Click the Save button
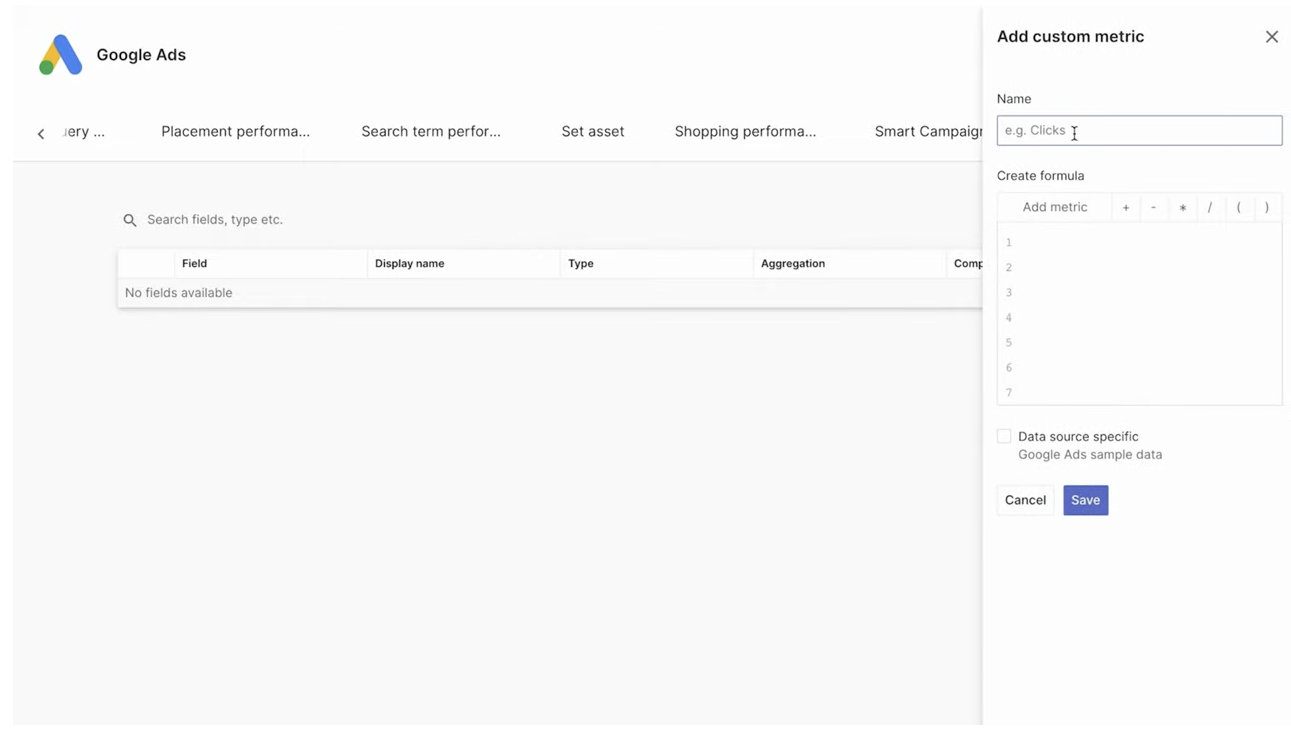1291x739 pixels. click(x=1085, y=499)
